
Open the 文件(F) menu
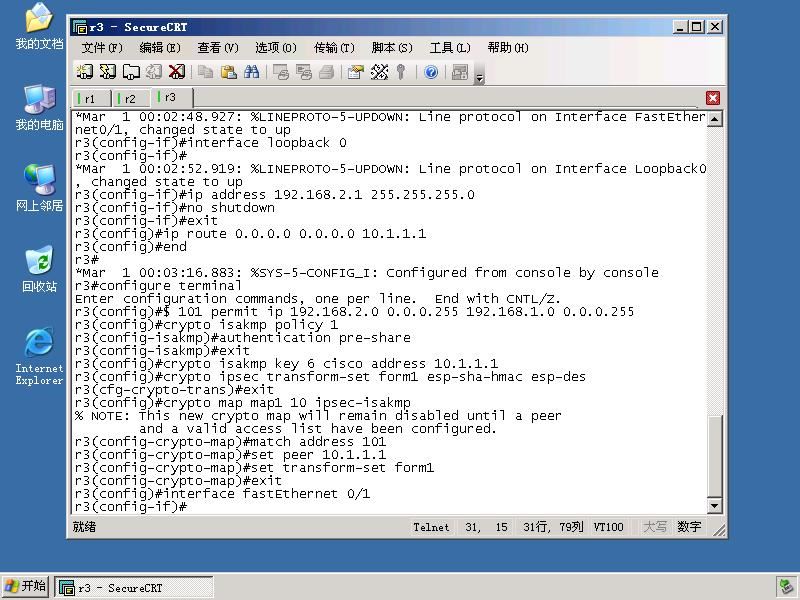(102, 48)
